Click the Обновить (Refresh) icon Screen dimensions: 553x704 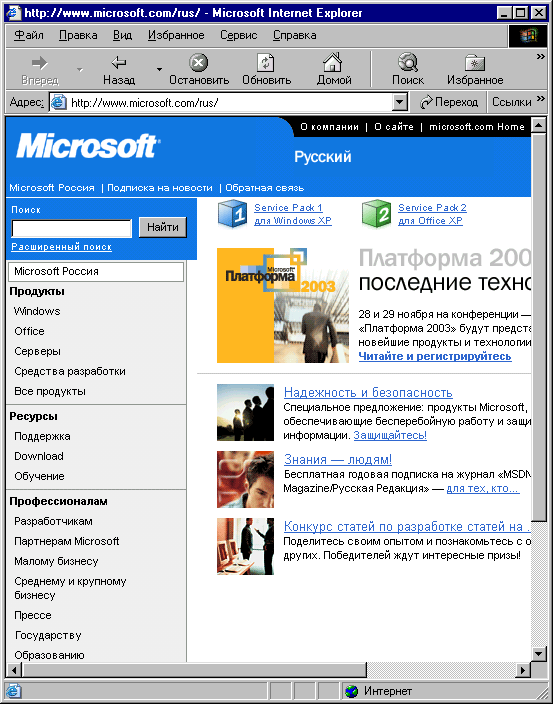pos(266,62)
